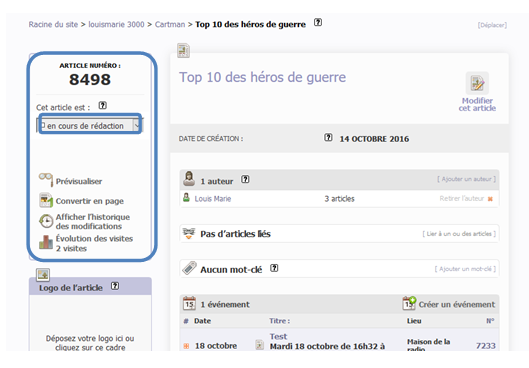Open event number 7233 link
Viewport: 529px width, 368px height.
pyautogui.click(x=485, y=346)
